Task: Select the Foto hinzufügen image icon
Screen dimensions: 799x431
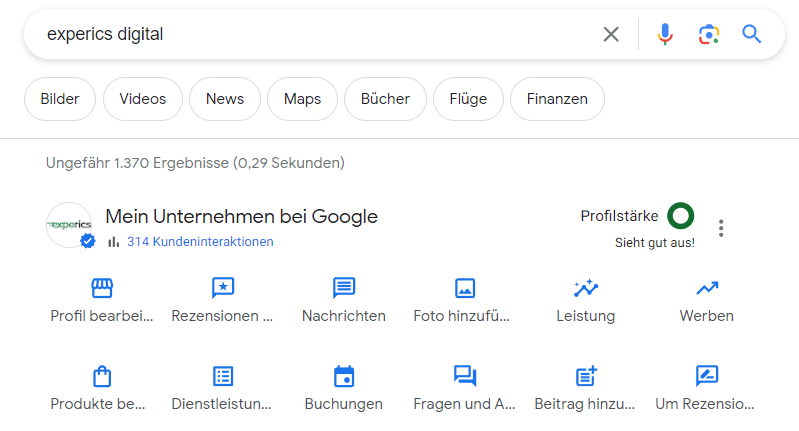Action: pos(465,288)
